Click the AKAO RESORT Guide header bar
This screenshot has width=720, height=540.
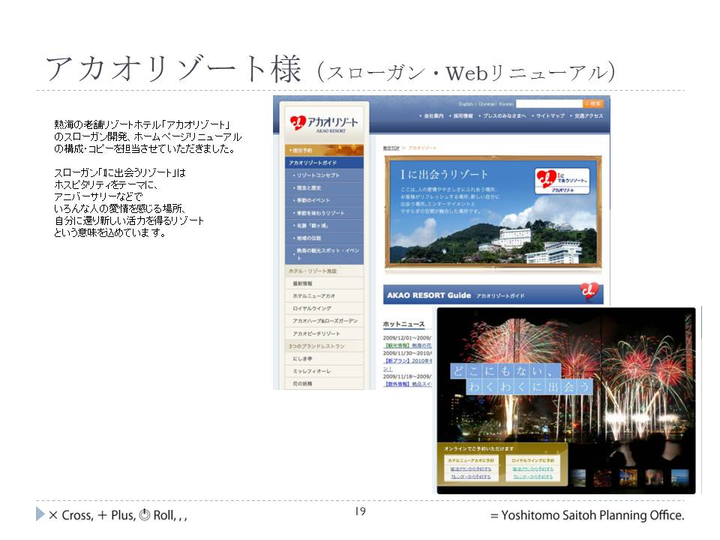tap(493, 295)
